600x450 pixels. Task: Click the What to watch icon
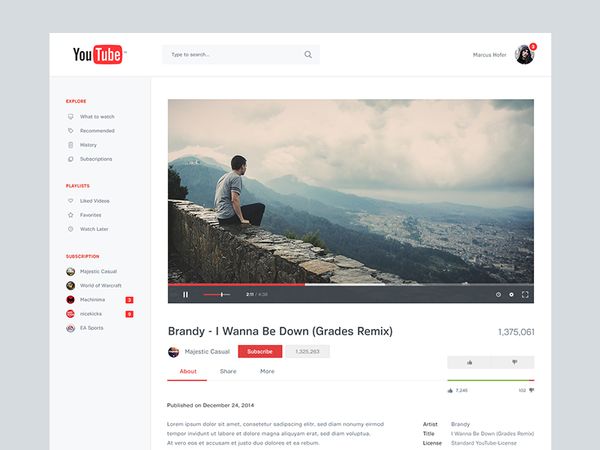pyautogui.click(x=70, y=116)
